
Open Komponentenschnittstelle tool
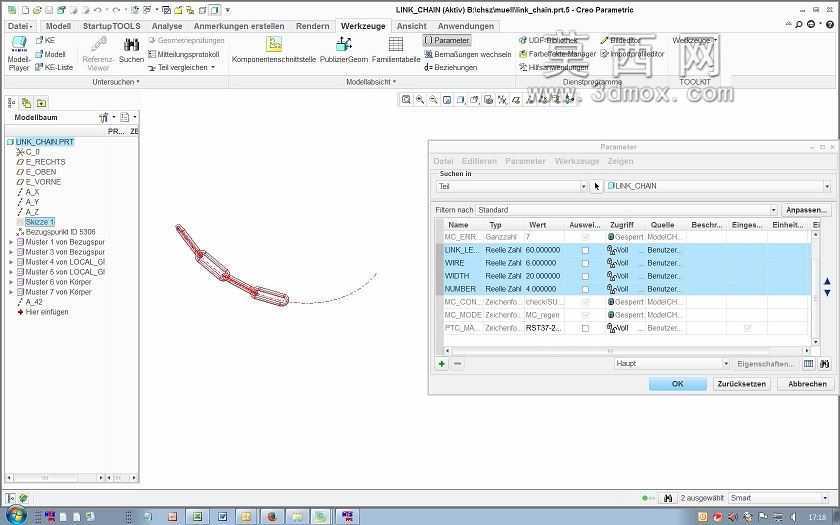(x=274, y=50)
